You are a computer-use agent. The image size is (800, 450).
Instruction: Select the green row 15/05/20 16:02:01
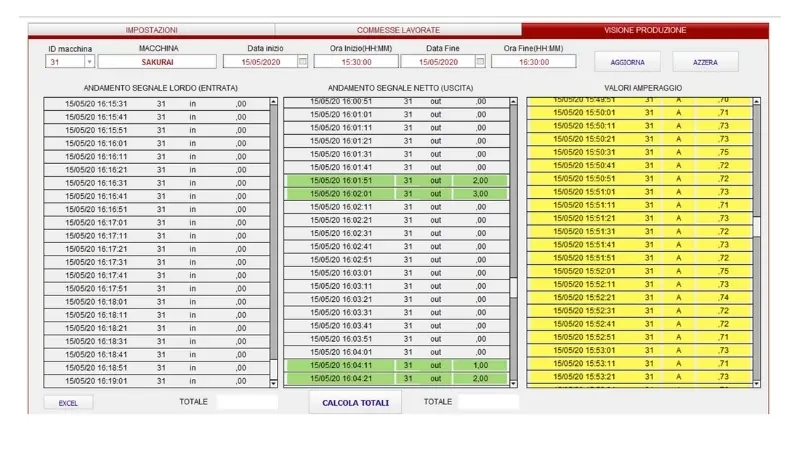pos(396,194)
